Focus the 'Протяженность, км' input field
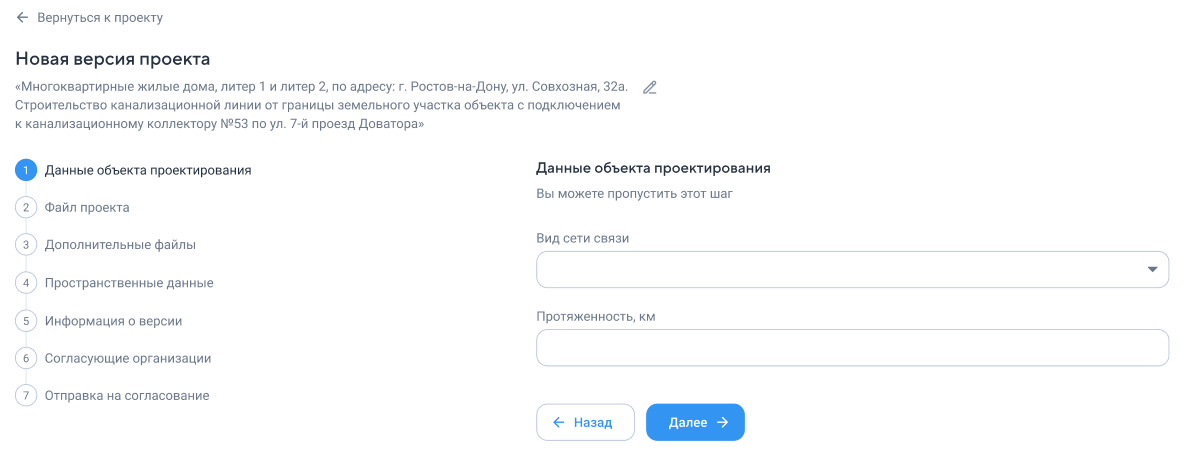This screenshot has height=463, width=1187. pyautogui.click(x=852, y=347)
